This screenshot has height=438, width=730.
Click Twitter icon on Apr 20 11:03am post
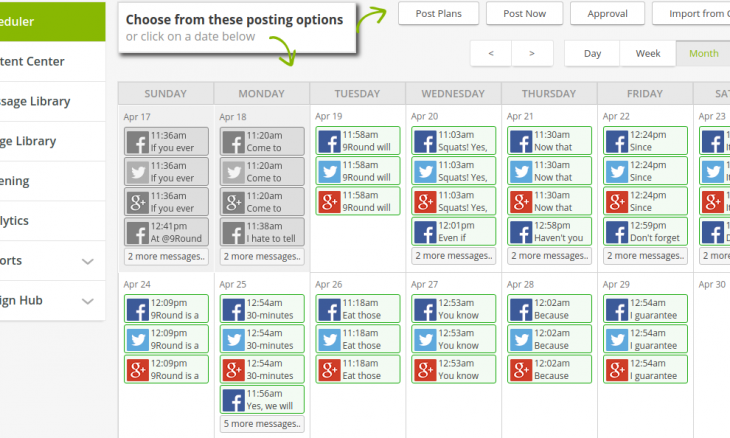coord(425,171)
